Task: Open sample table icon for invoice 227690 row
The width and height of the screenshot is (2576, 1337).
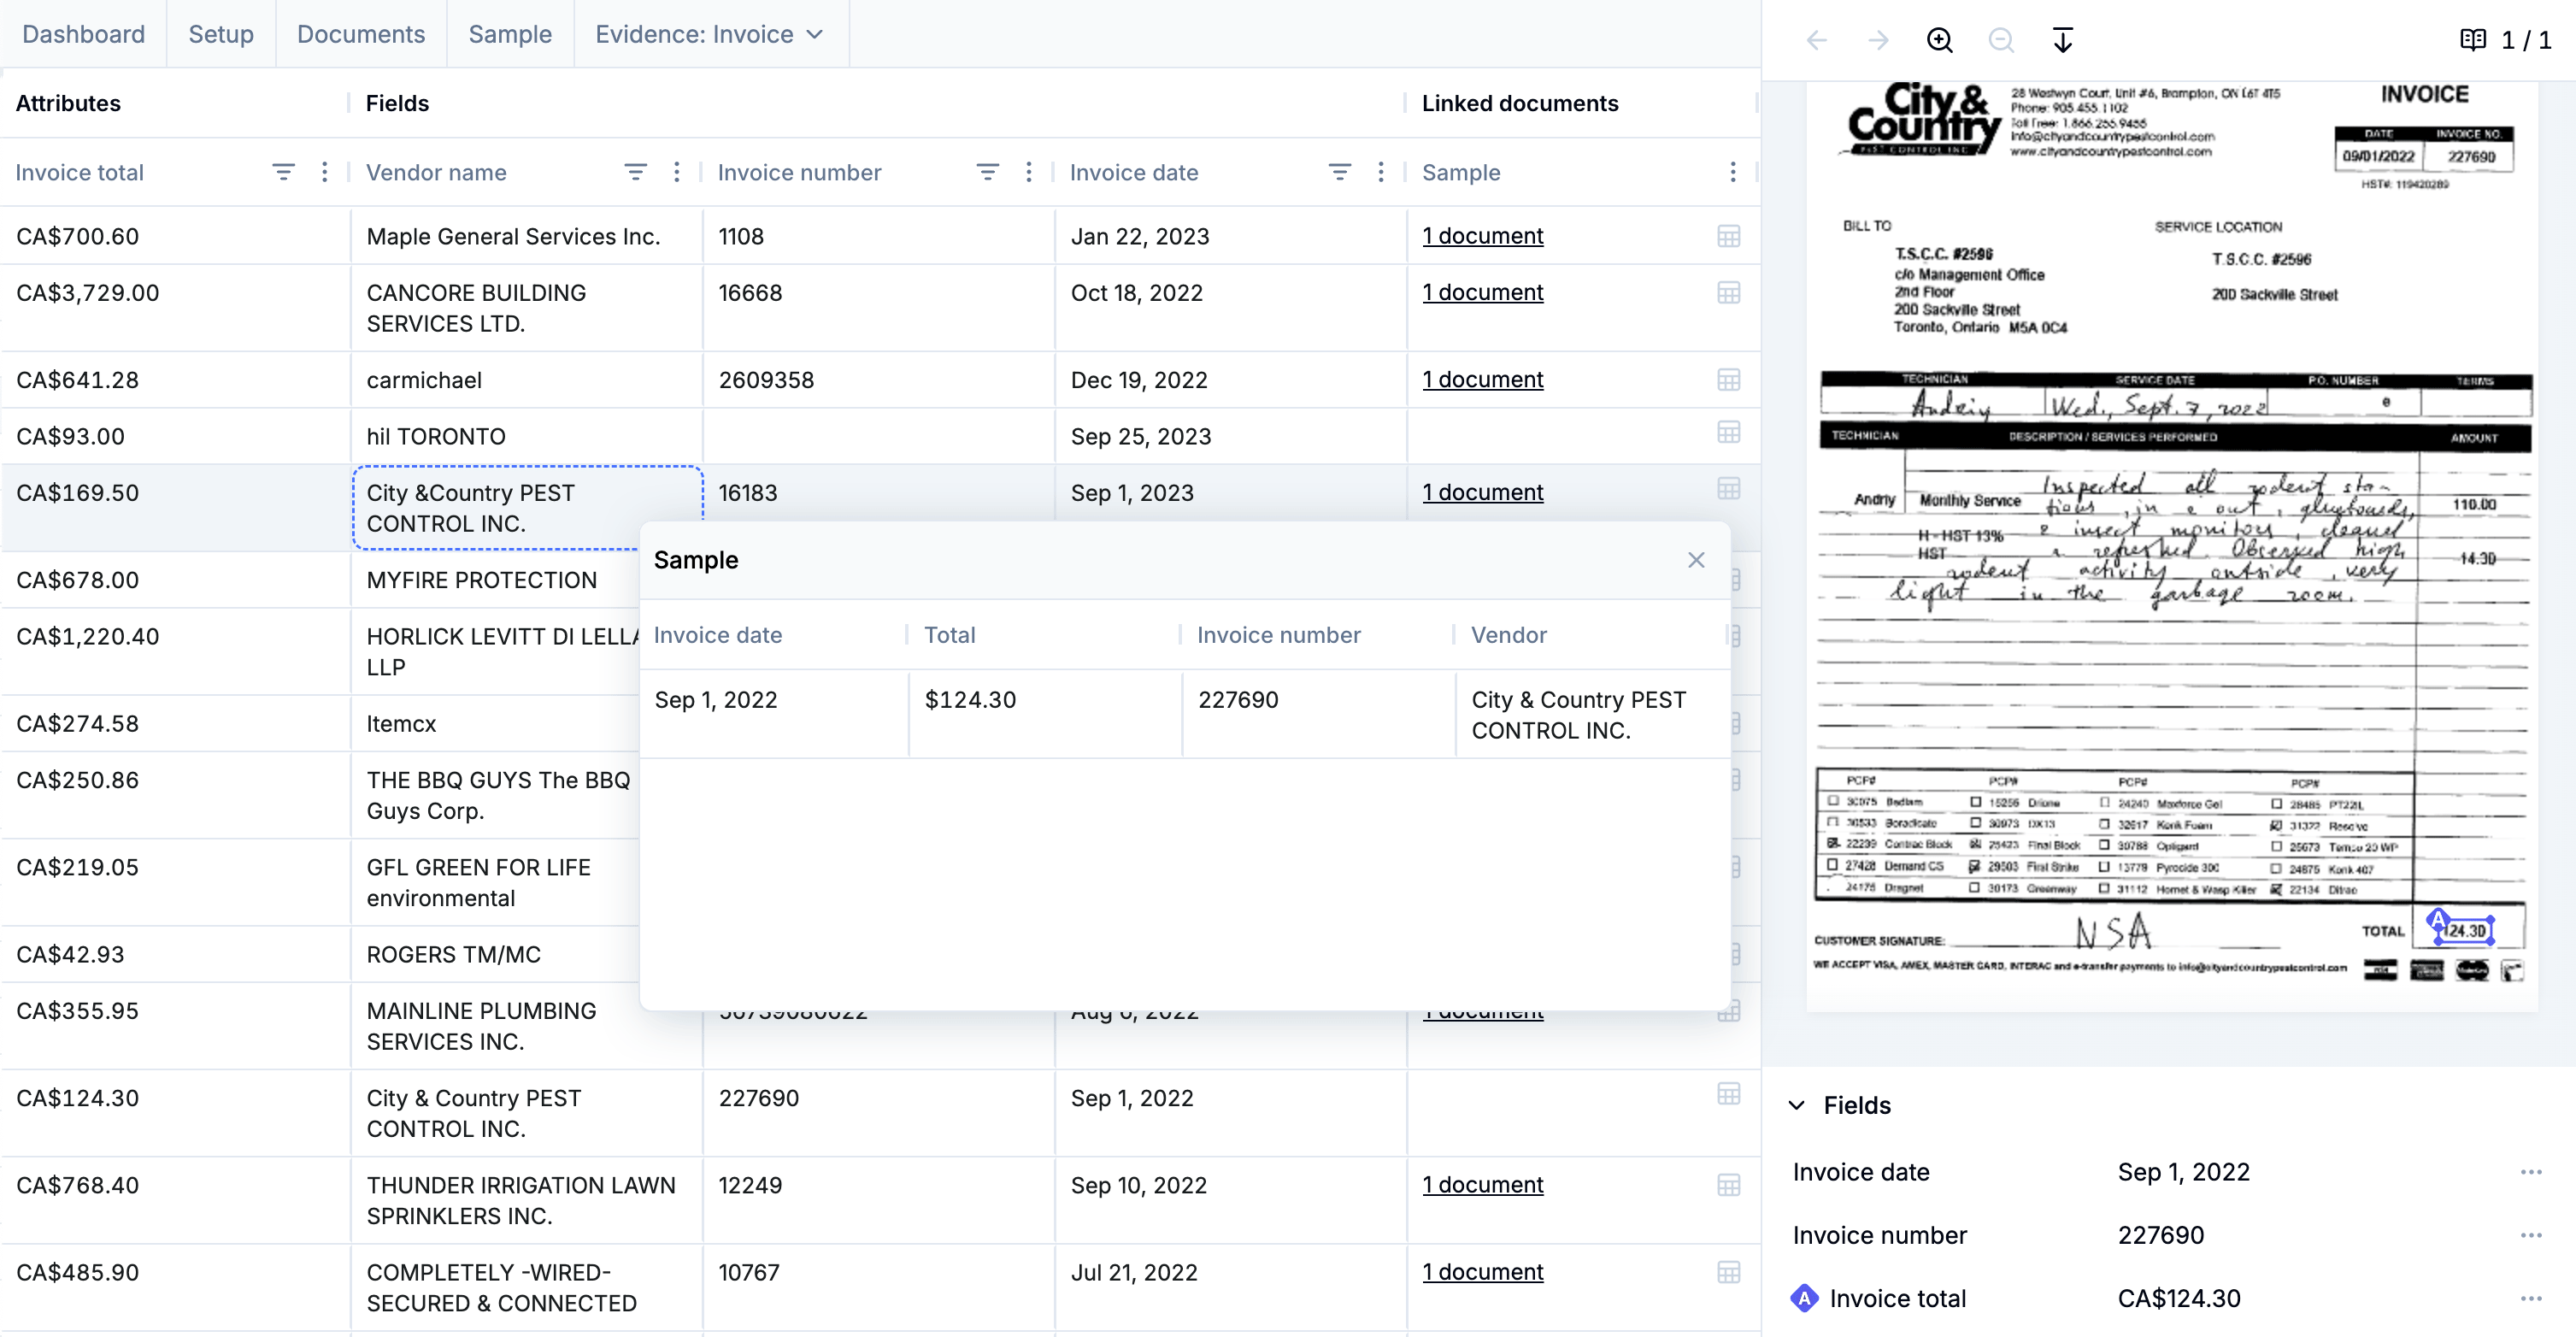Action: tap(1728, 1094)
